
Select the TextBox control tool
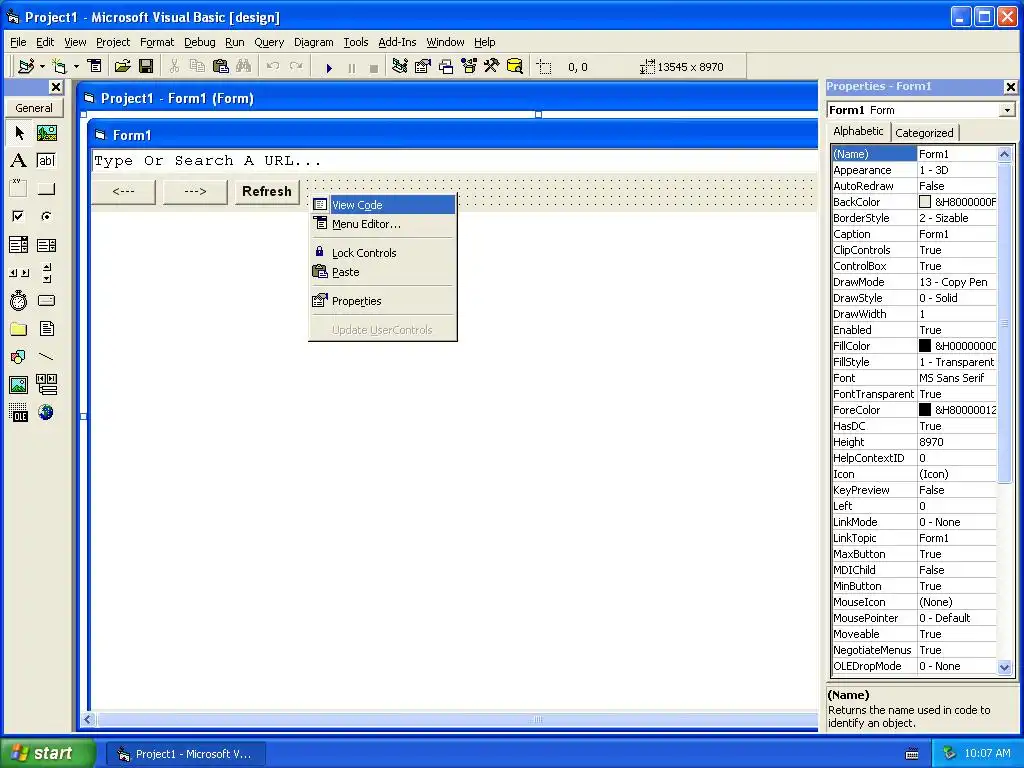coord(46,161)
